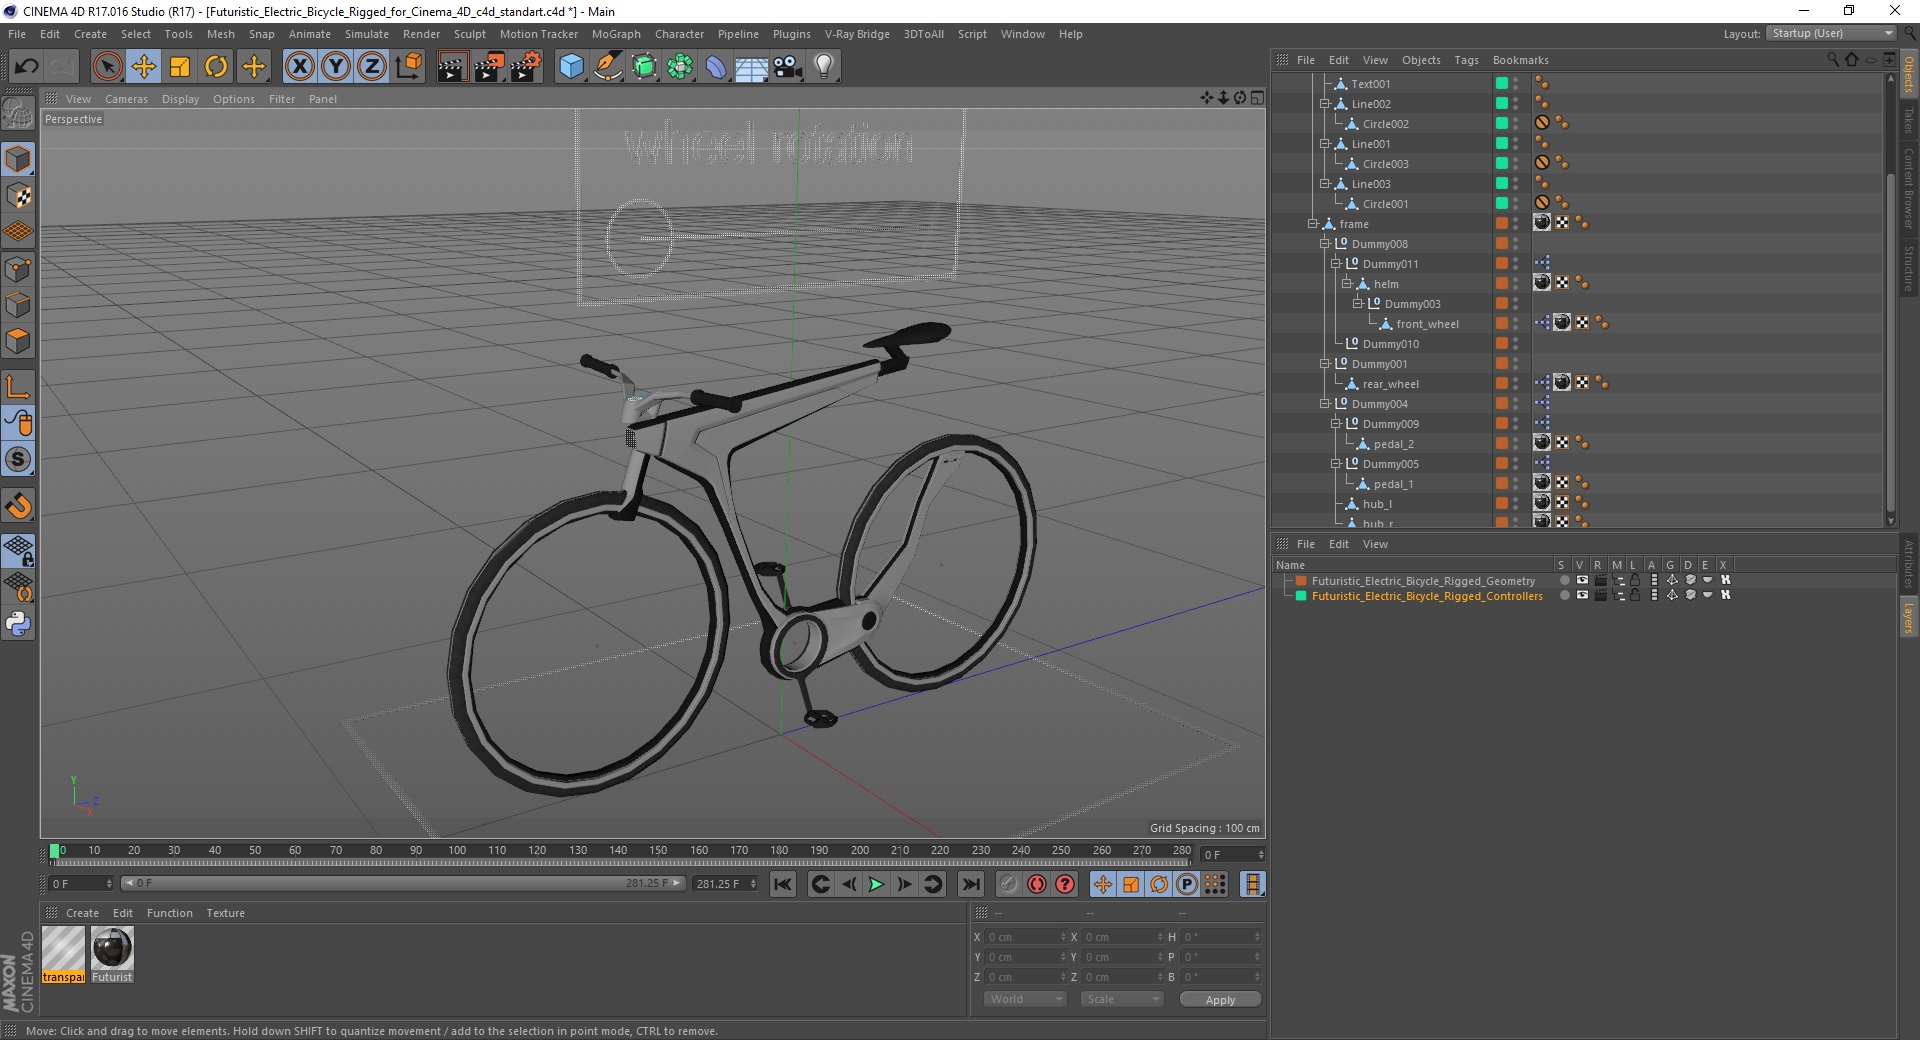Click the Apply button
This screenshot has width=1920, height=1040.
1220,1000
